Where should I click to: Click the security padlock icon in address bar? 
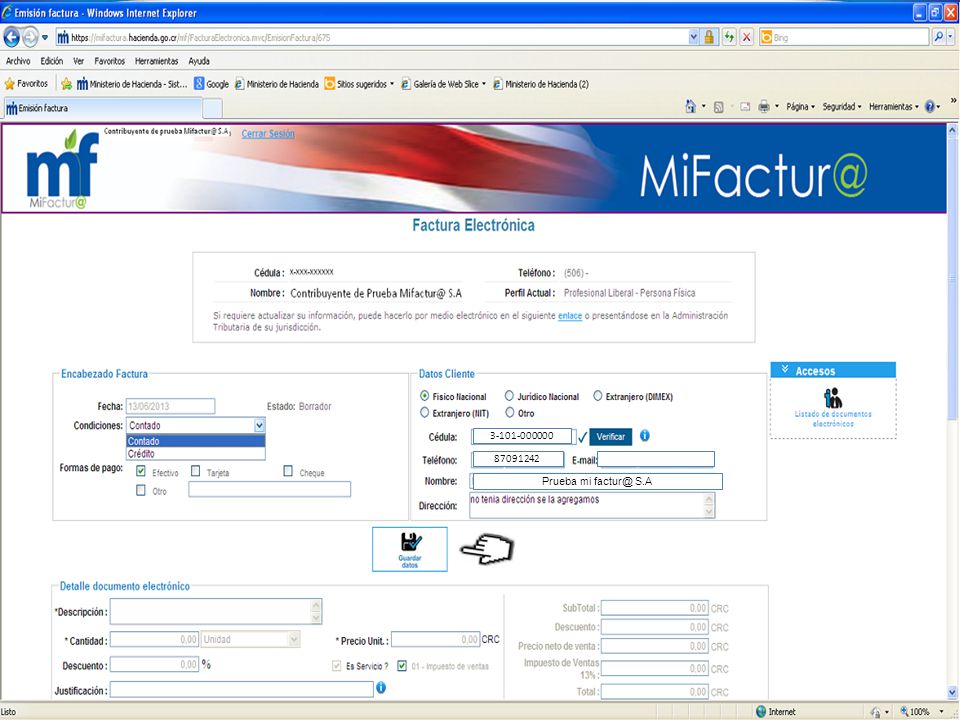pos(709,37)
